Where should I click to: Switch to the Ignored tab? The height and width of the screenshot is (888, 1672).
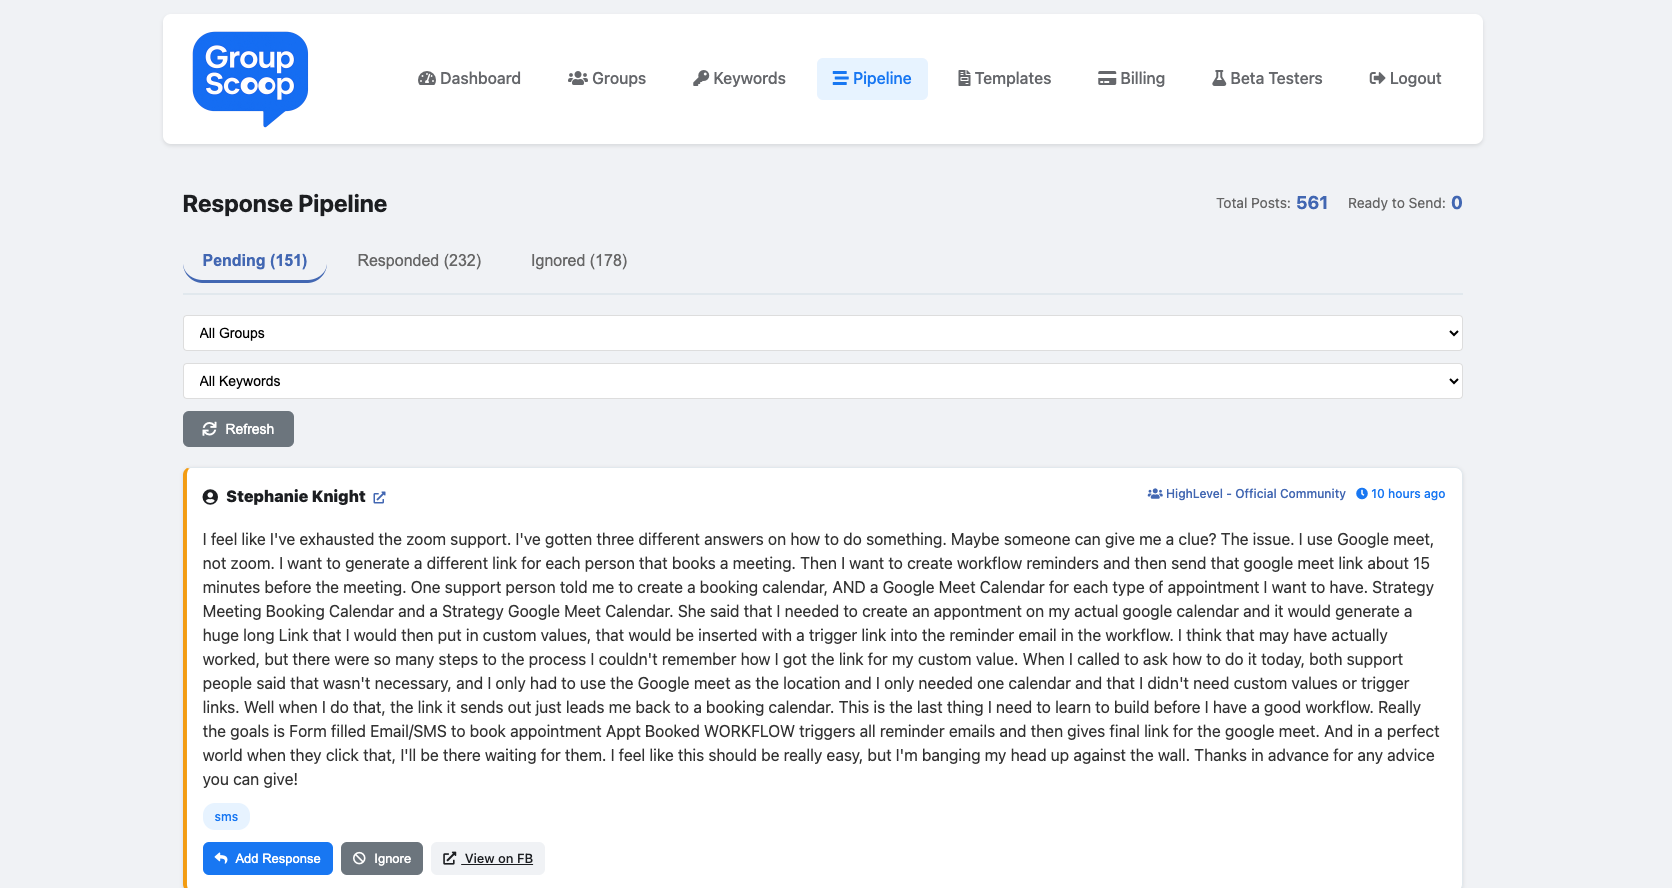tap(579, 261)
